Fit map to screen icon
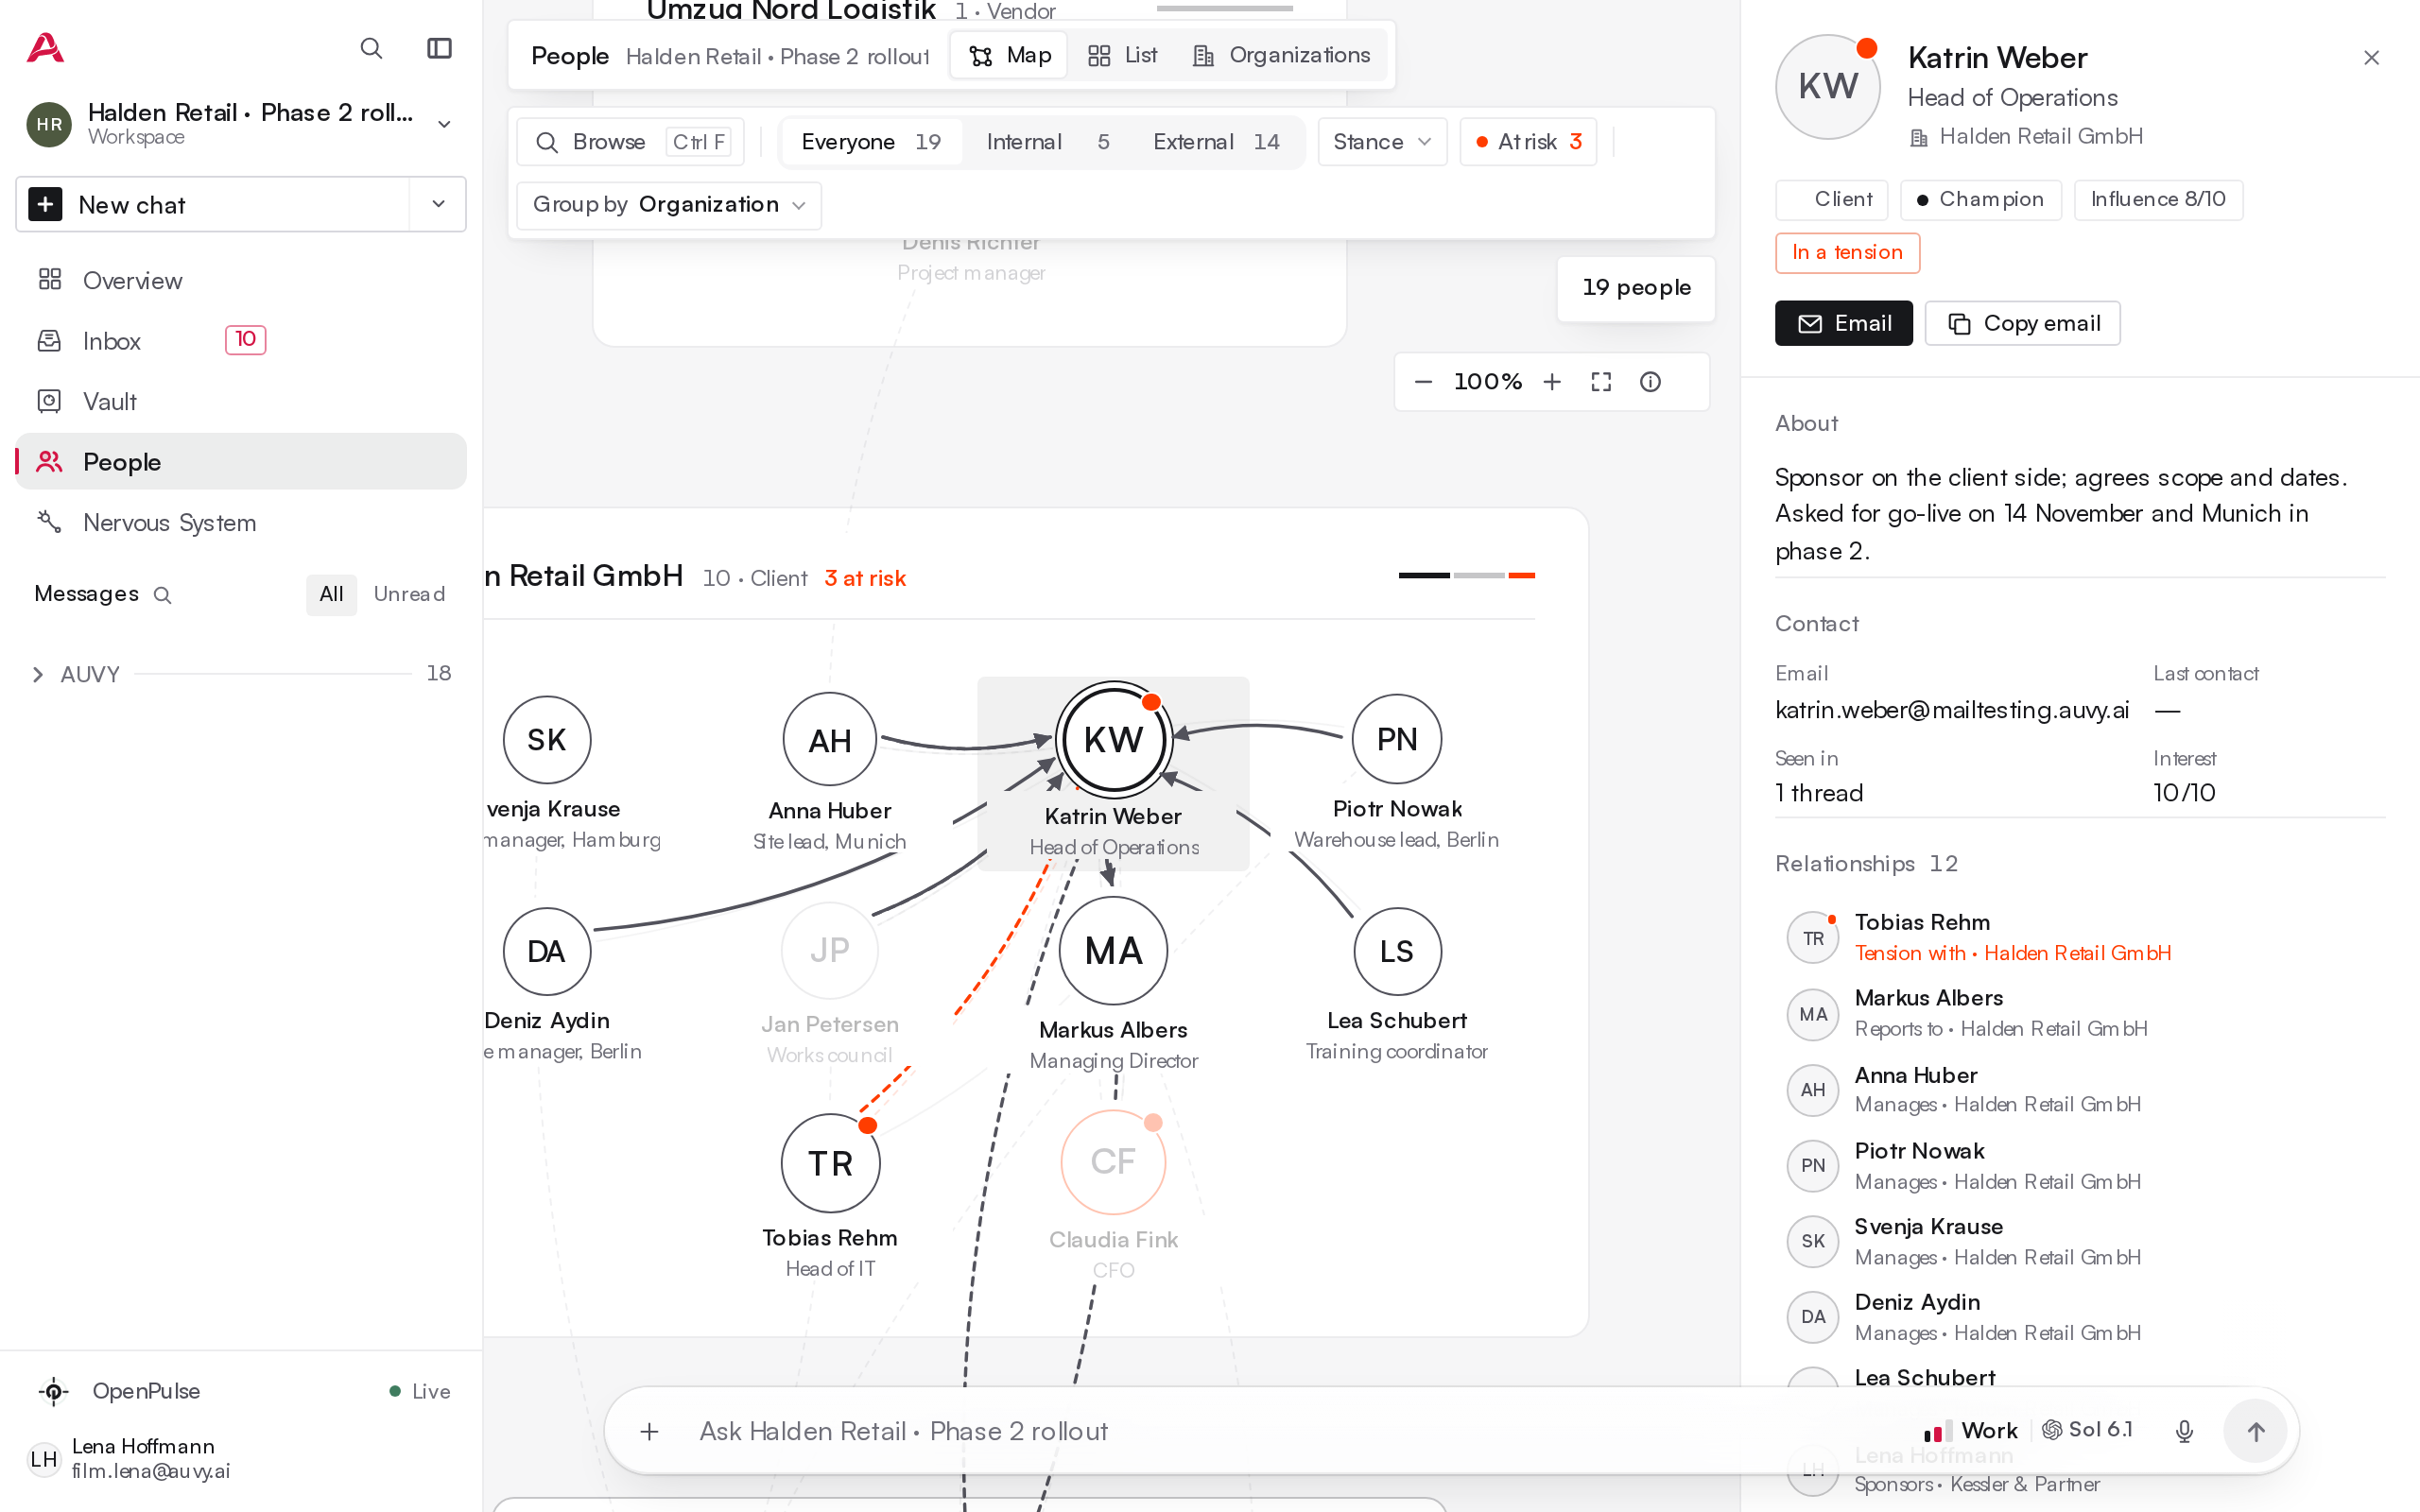The height and width of the screenshot is (1512, 2420). pyautogui.click(x=1601, y=382)
